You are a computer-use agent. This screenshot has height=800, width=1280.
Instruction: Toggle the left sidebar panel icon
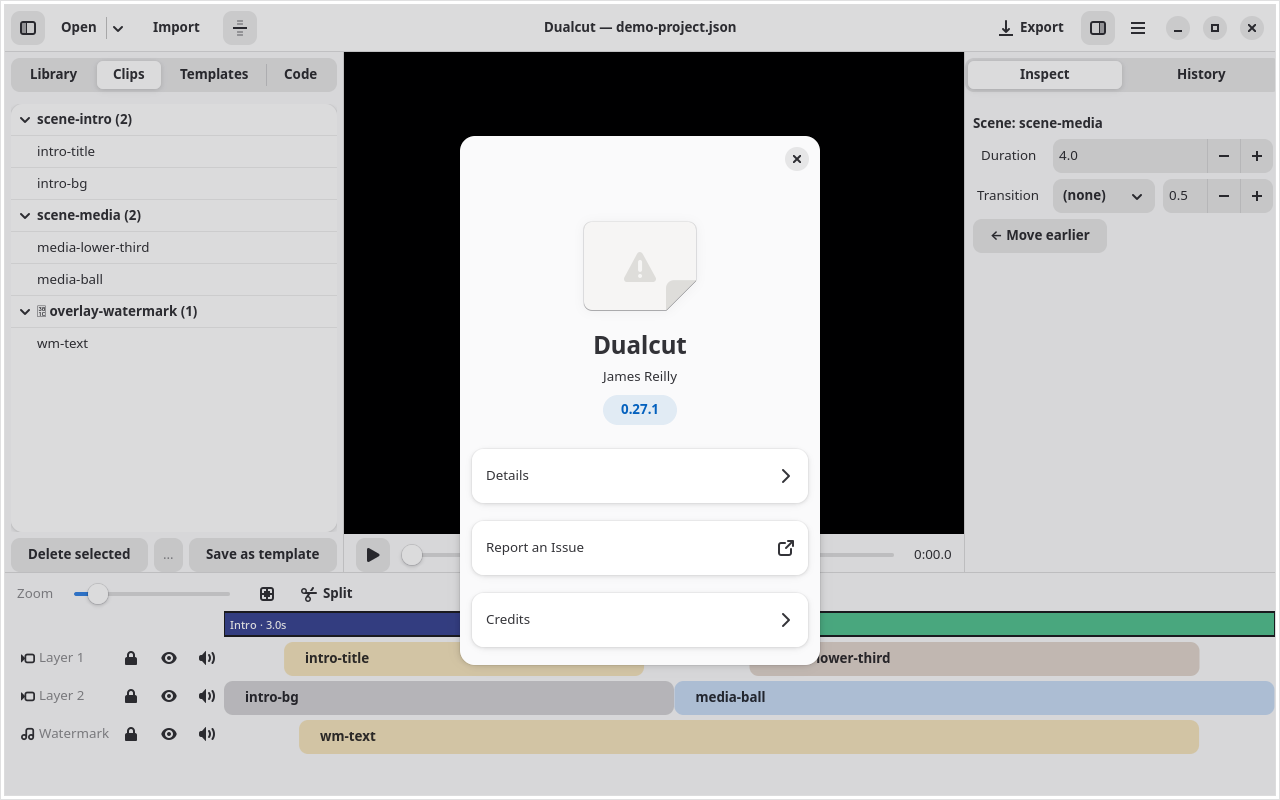tap(28, 28)
